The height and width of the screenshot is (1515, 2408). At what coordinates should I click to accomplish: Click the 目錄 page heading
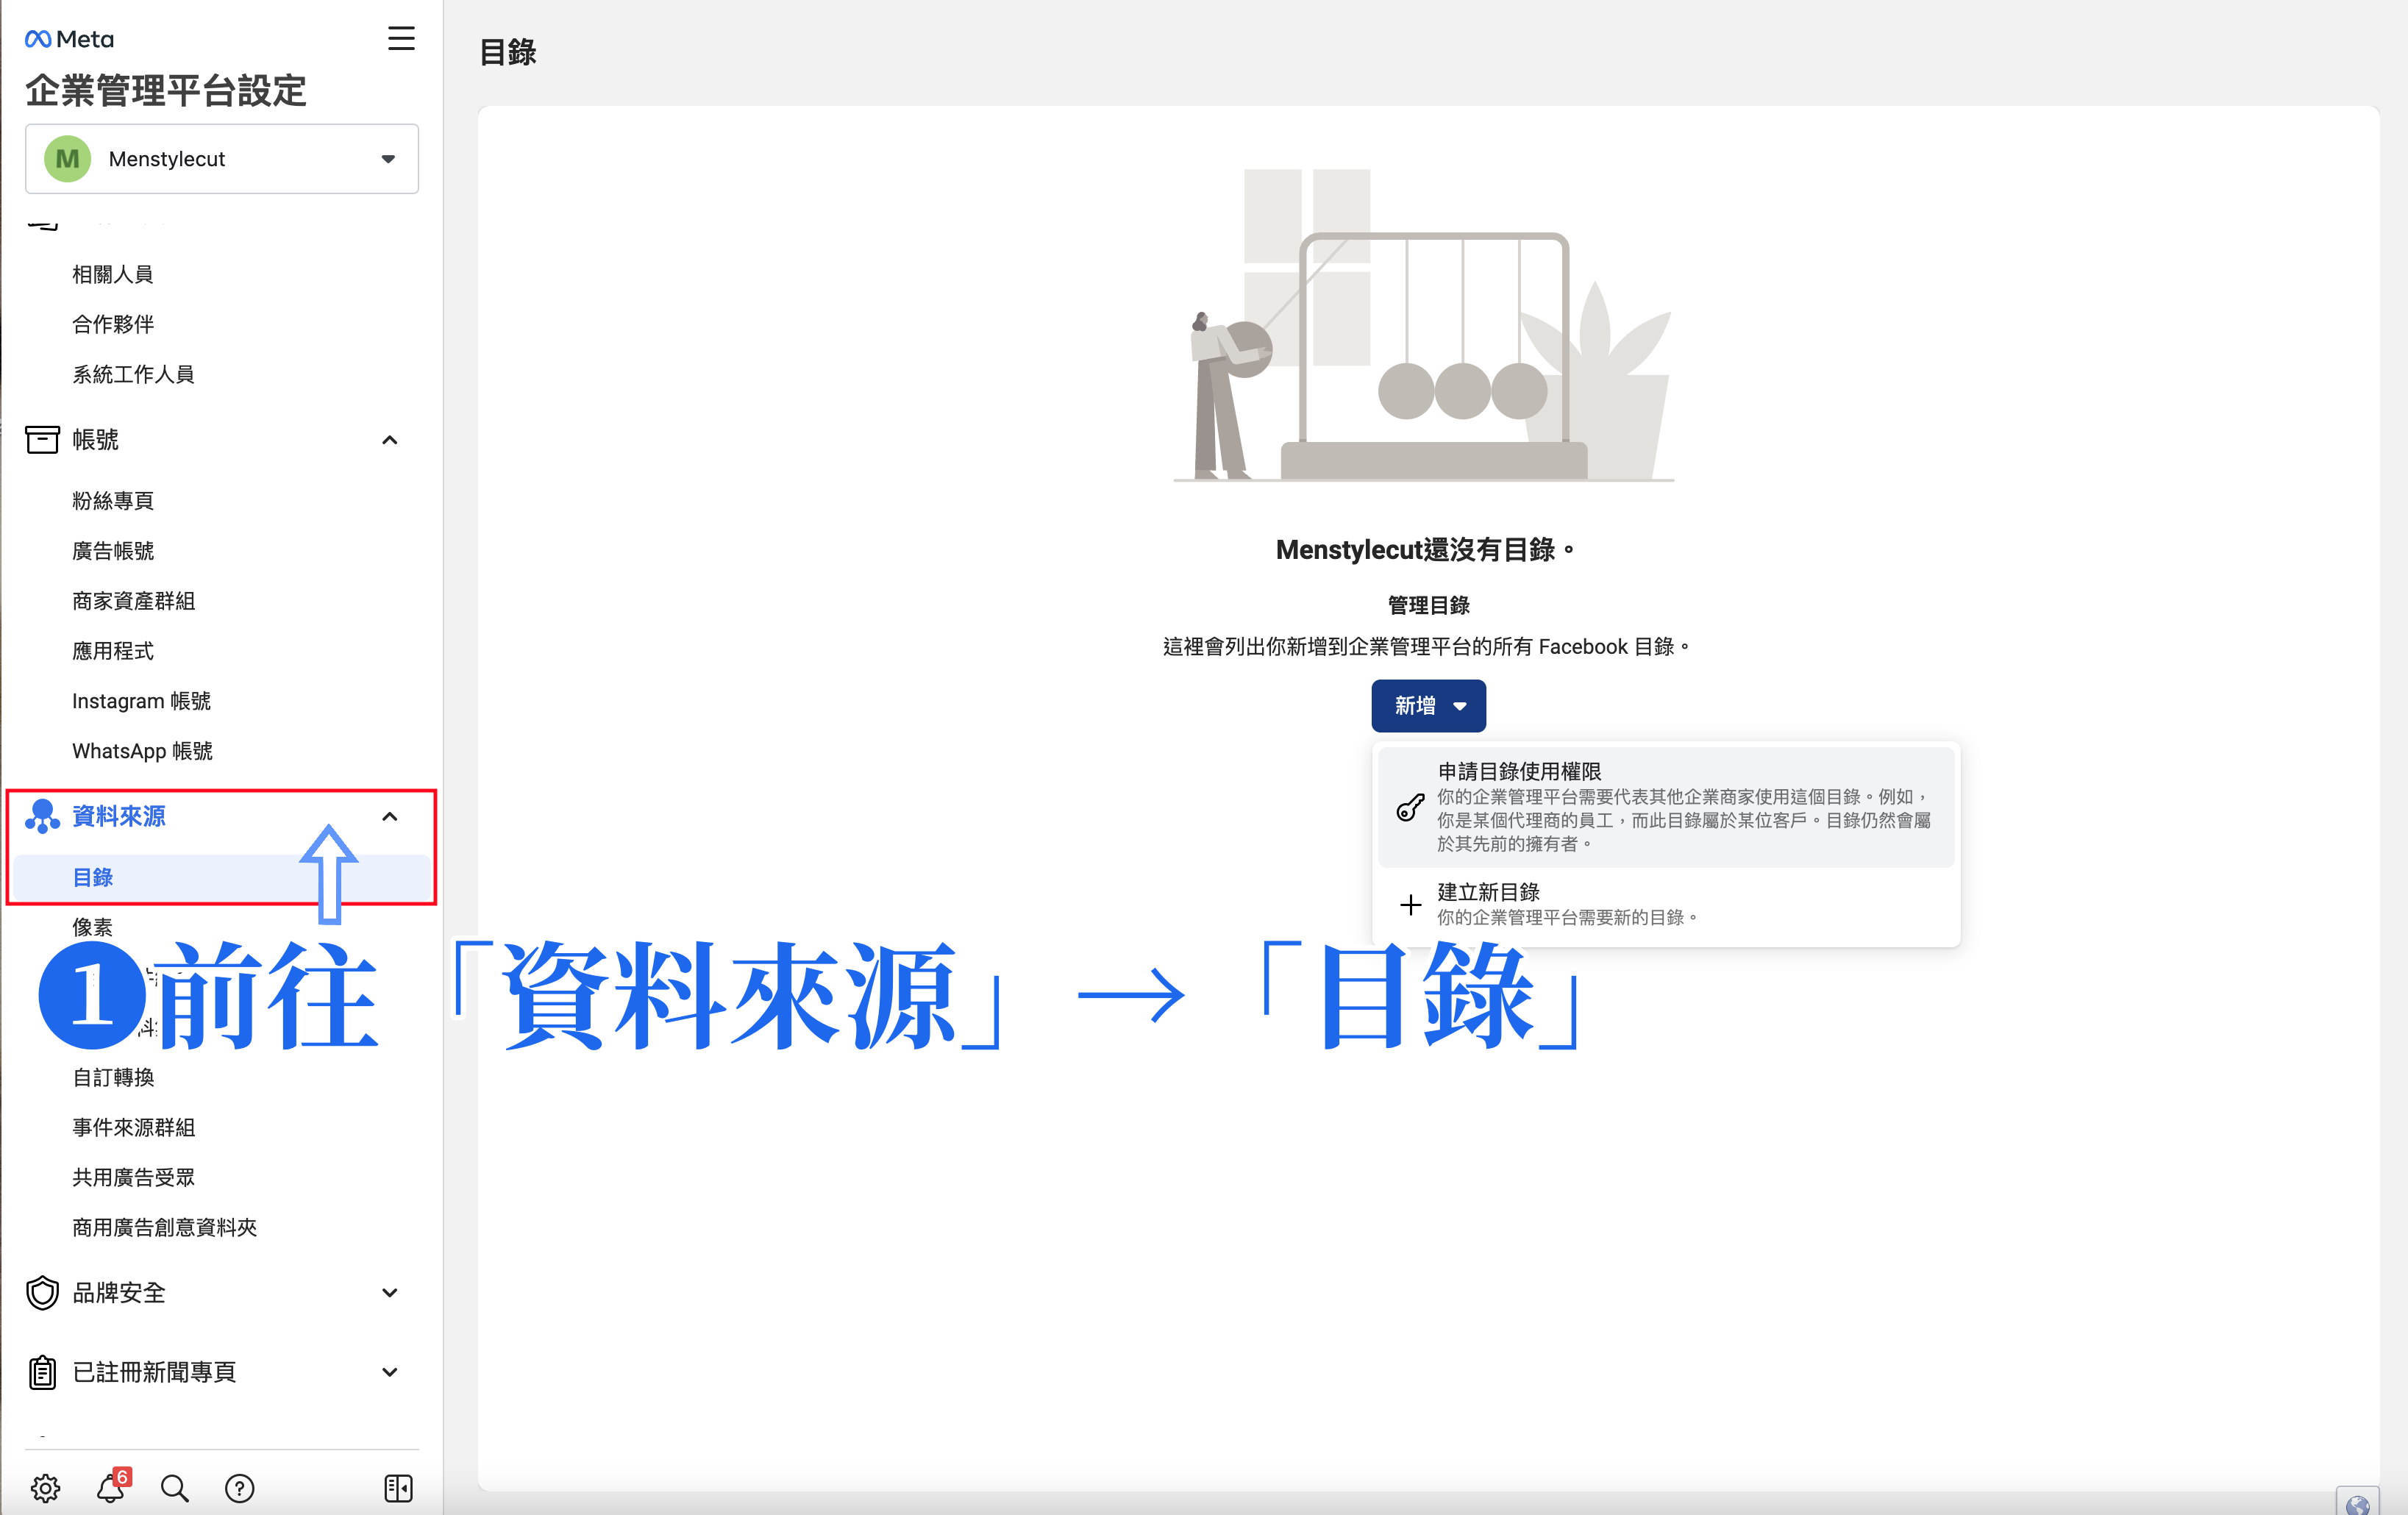pyautogui.click(x=508, y=52)
